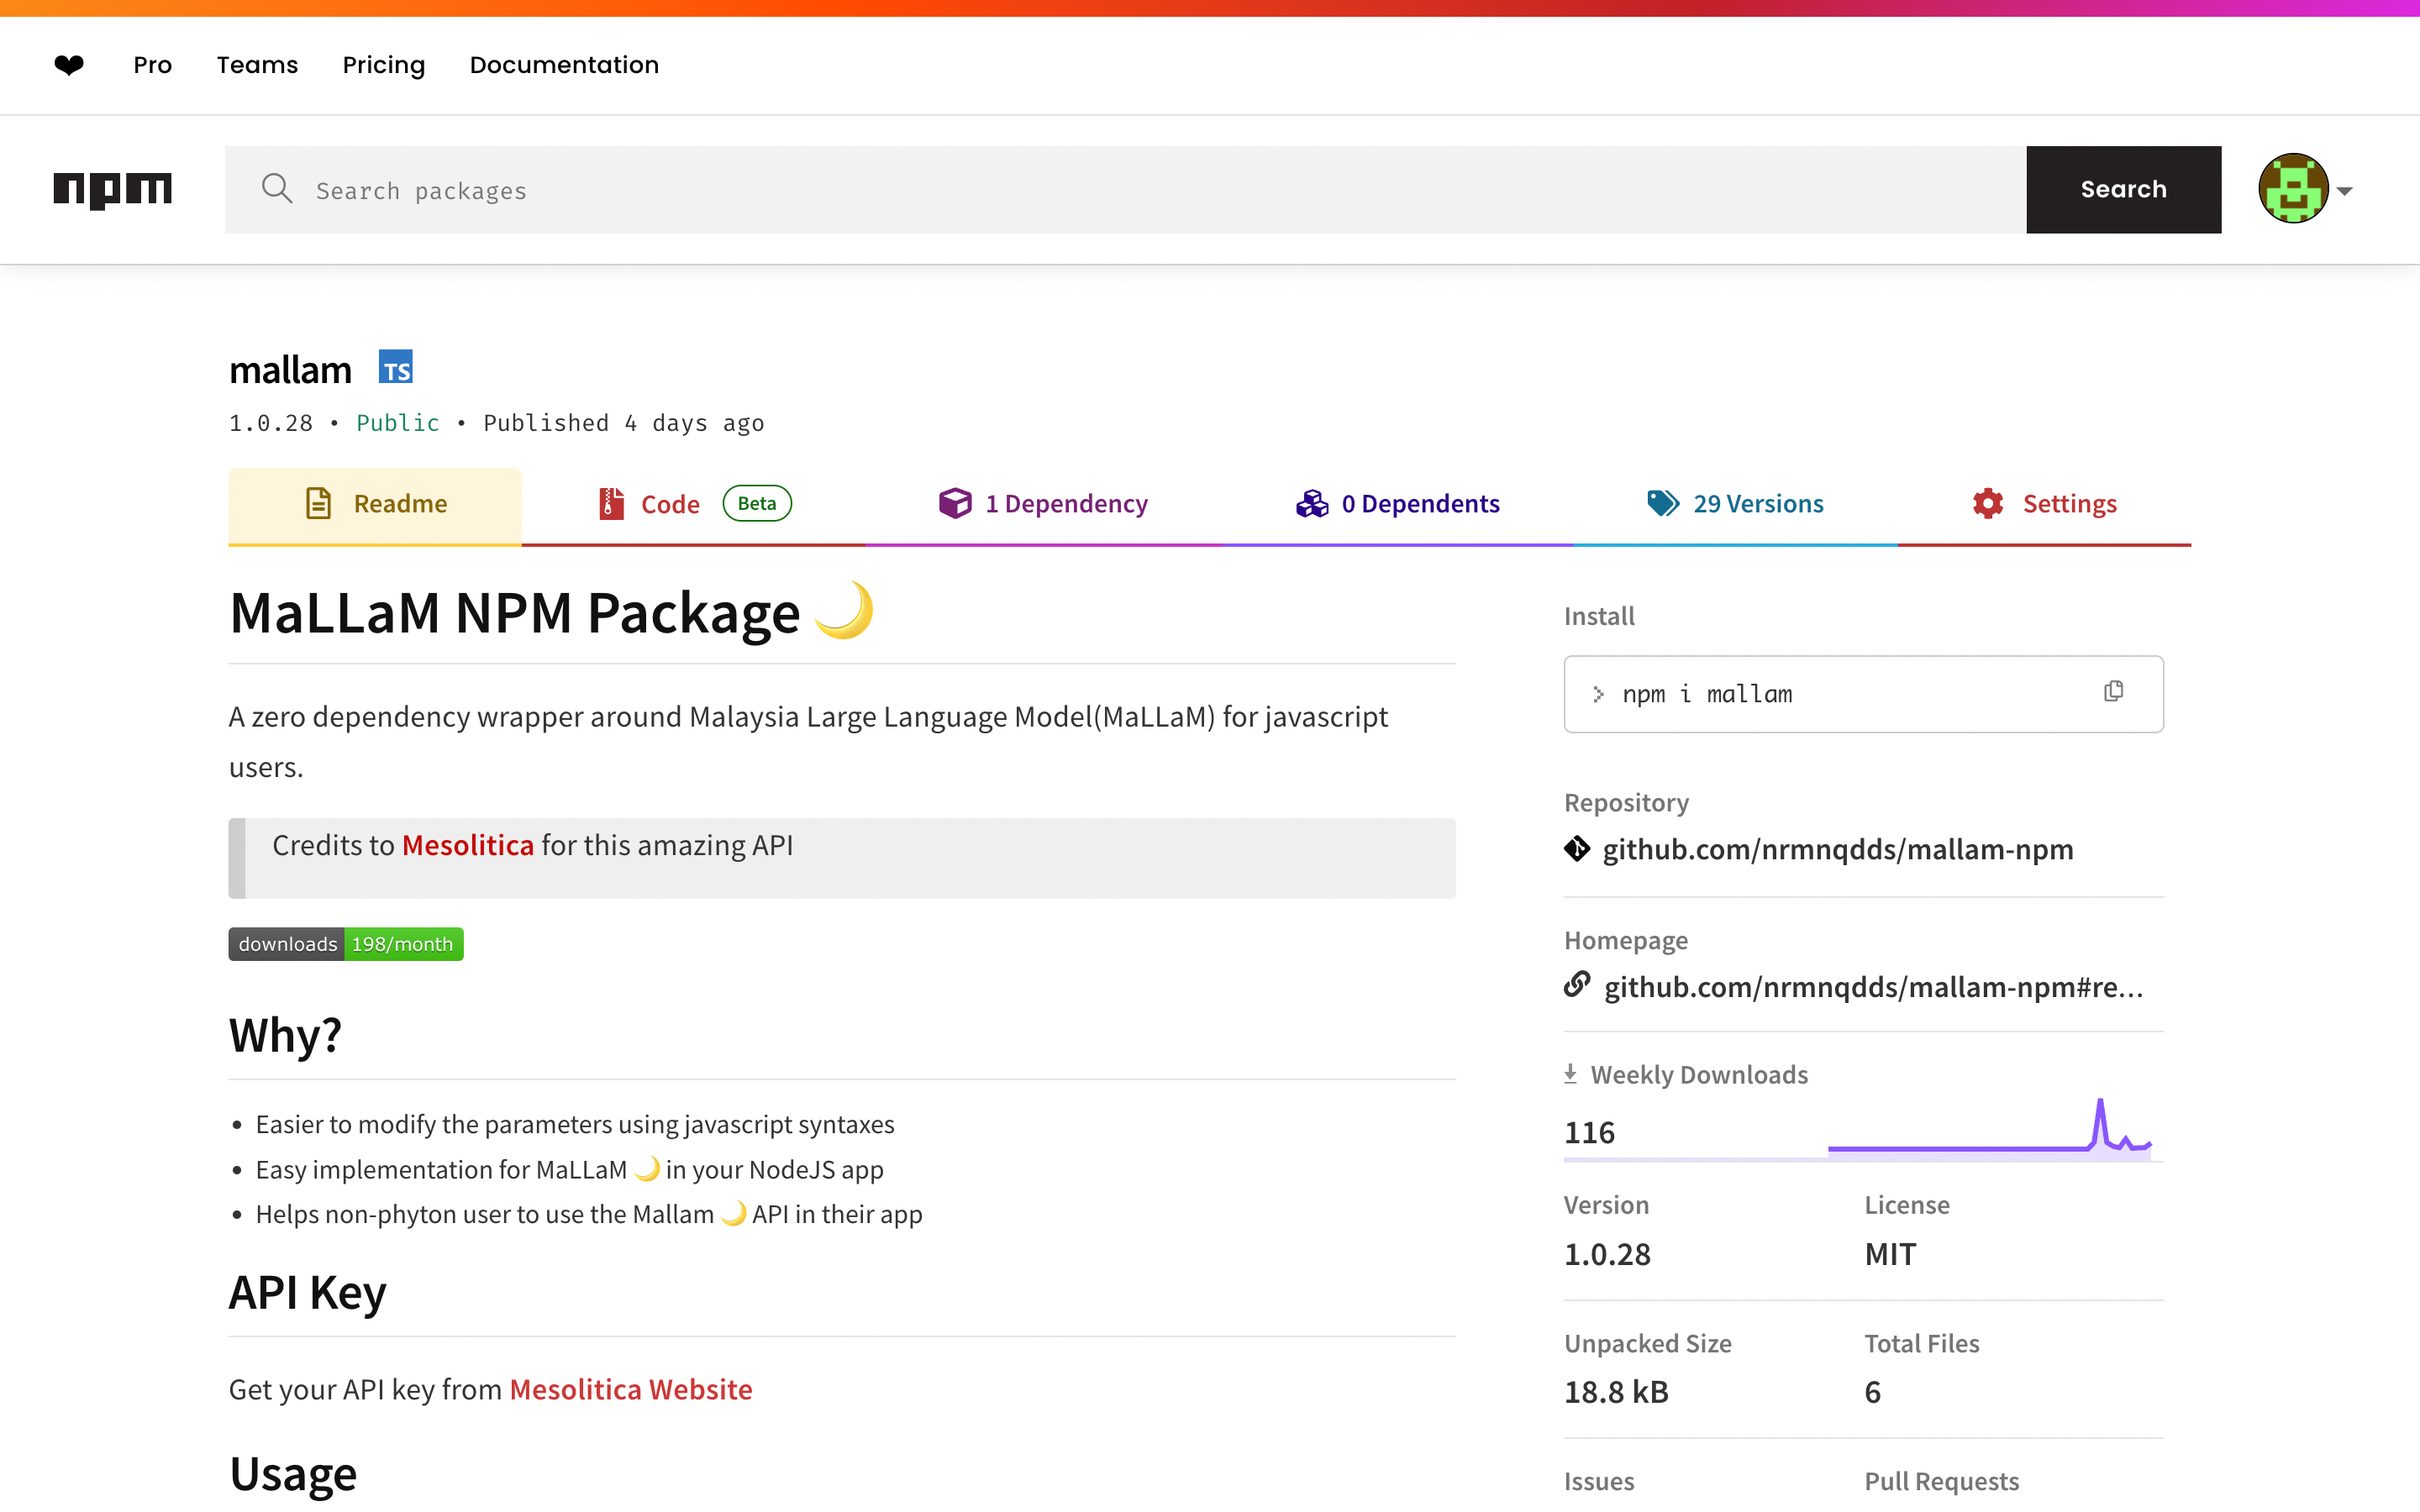Open the Mesolitica credits link
The height and width of the screenshot is (1512, 2420).
tap(468, 845)
